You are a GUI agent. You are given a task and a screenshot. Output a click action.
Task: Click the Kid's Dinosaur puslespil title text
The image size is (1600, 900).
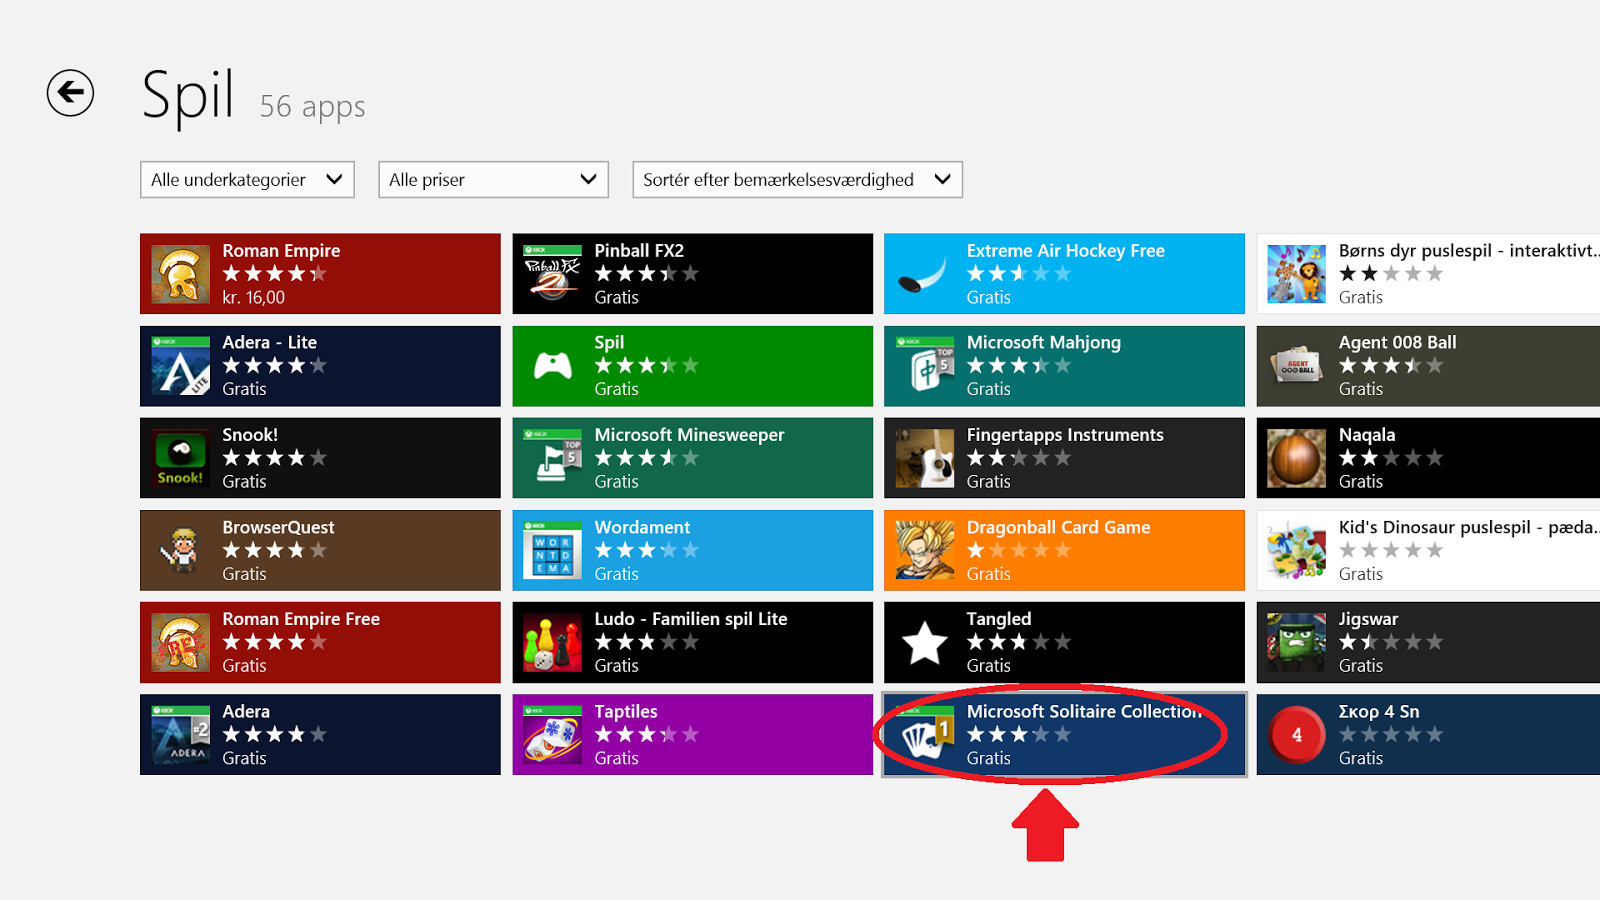tap(1469, 527)
